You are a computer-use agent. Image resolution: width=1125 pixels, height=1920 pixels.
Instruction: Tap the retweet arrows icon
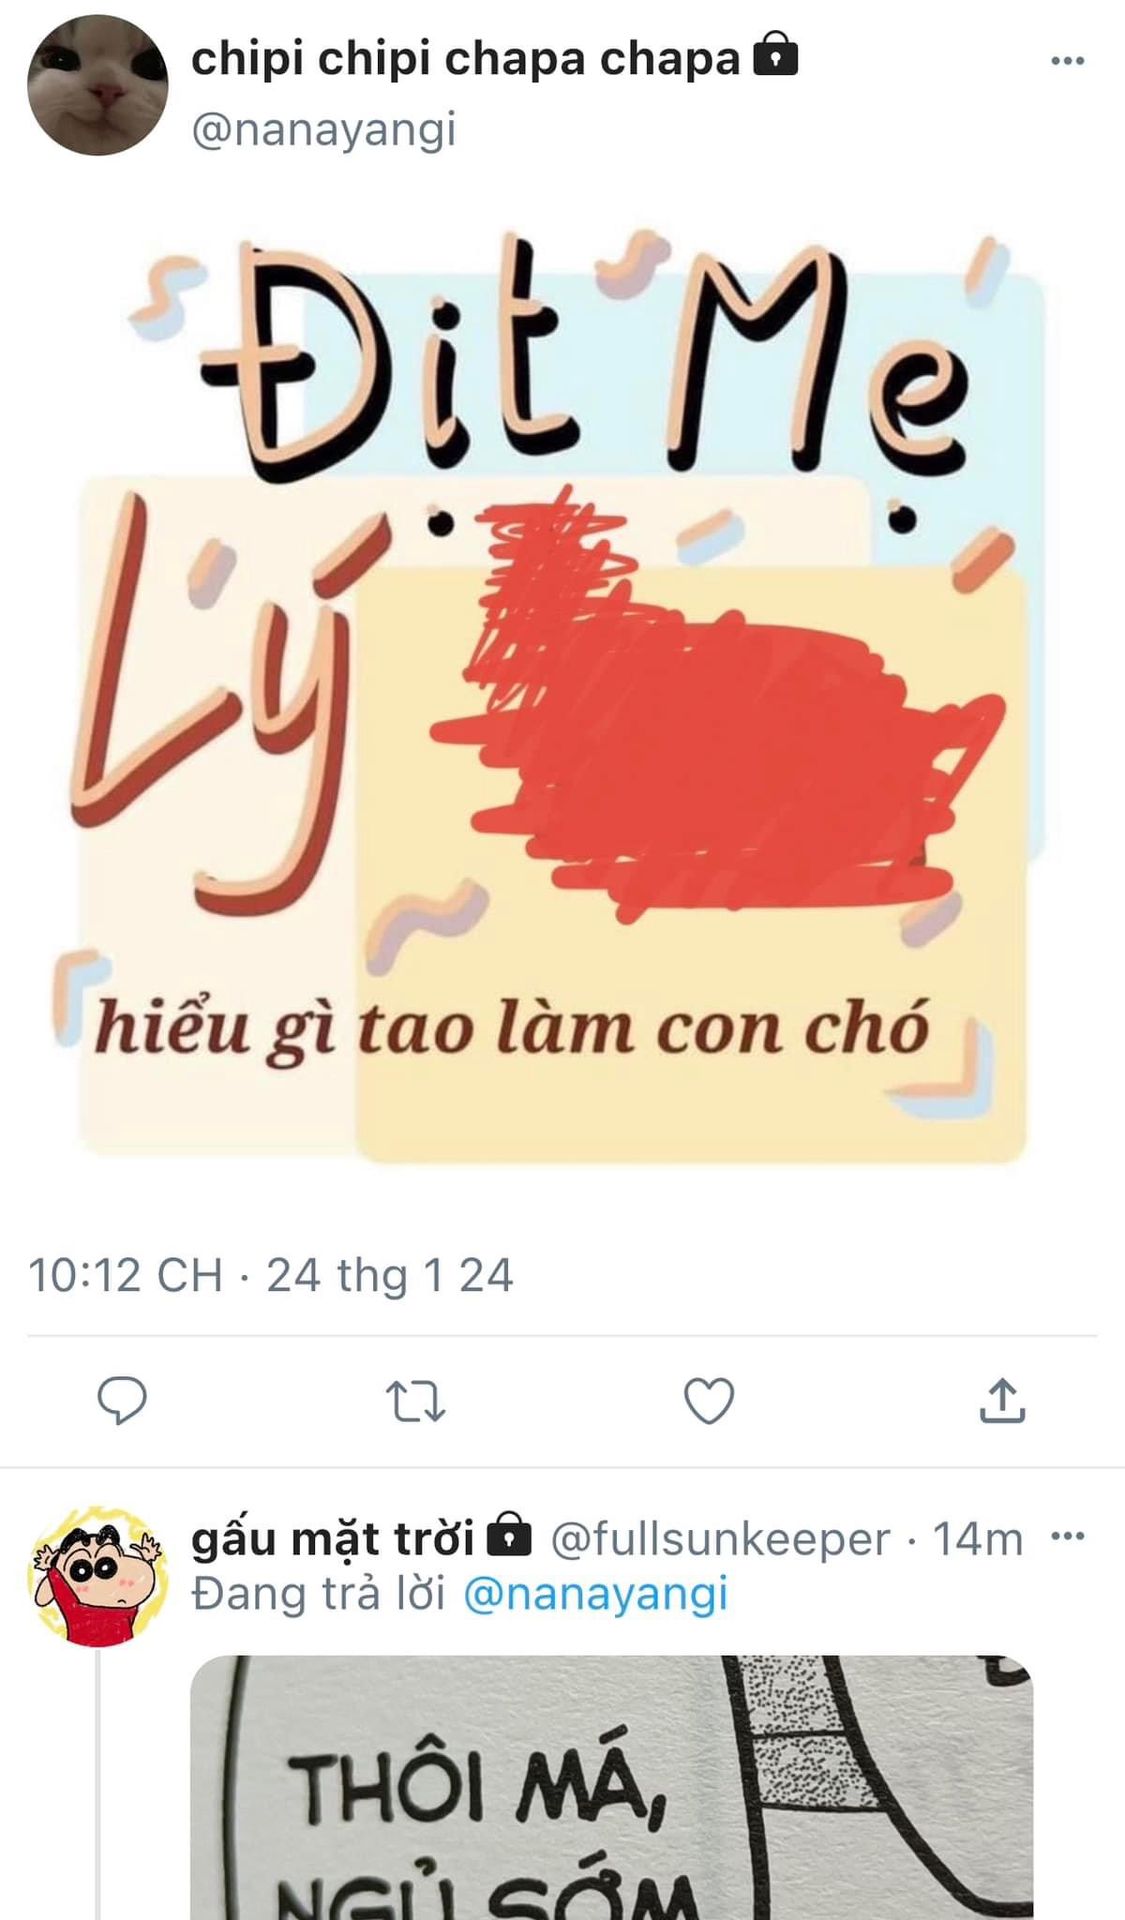click(x=416, y=1401)
